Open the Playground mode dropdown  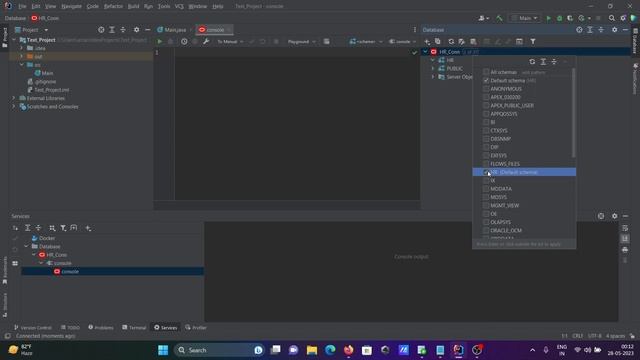click(302, 42)
